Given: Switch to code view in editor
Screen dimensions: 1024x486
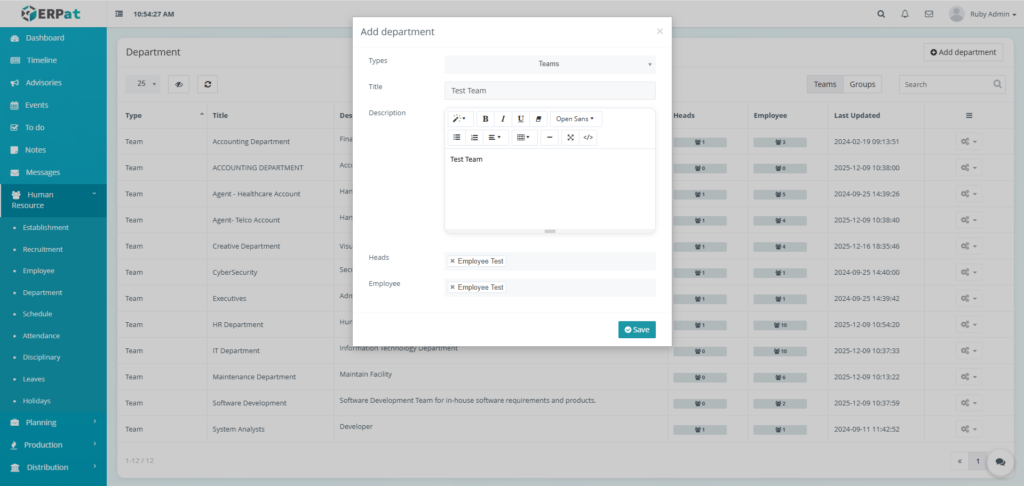Looking at the screenshot, I should tap(588, 138).
